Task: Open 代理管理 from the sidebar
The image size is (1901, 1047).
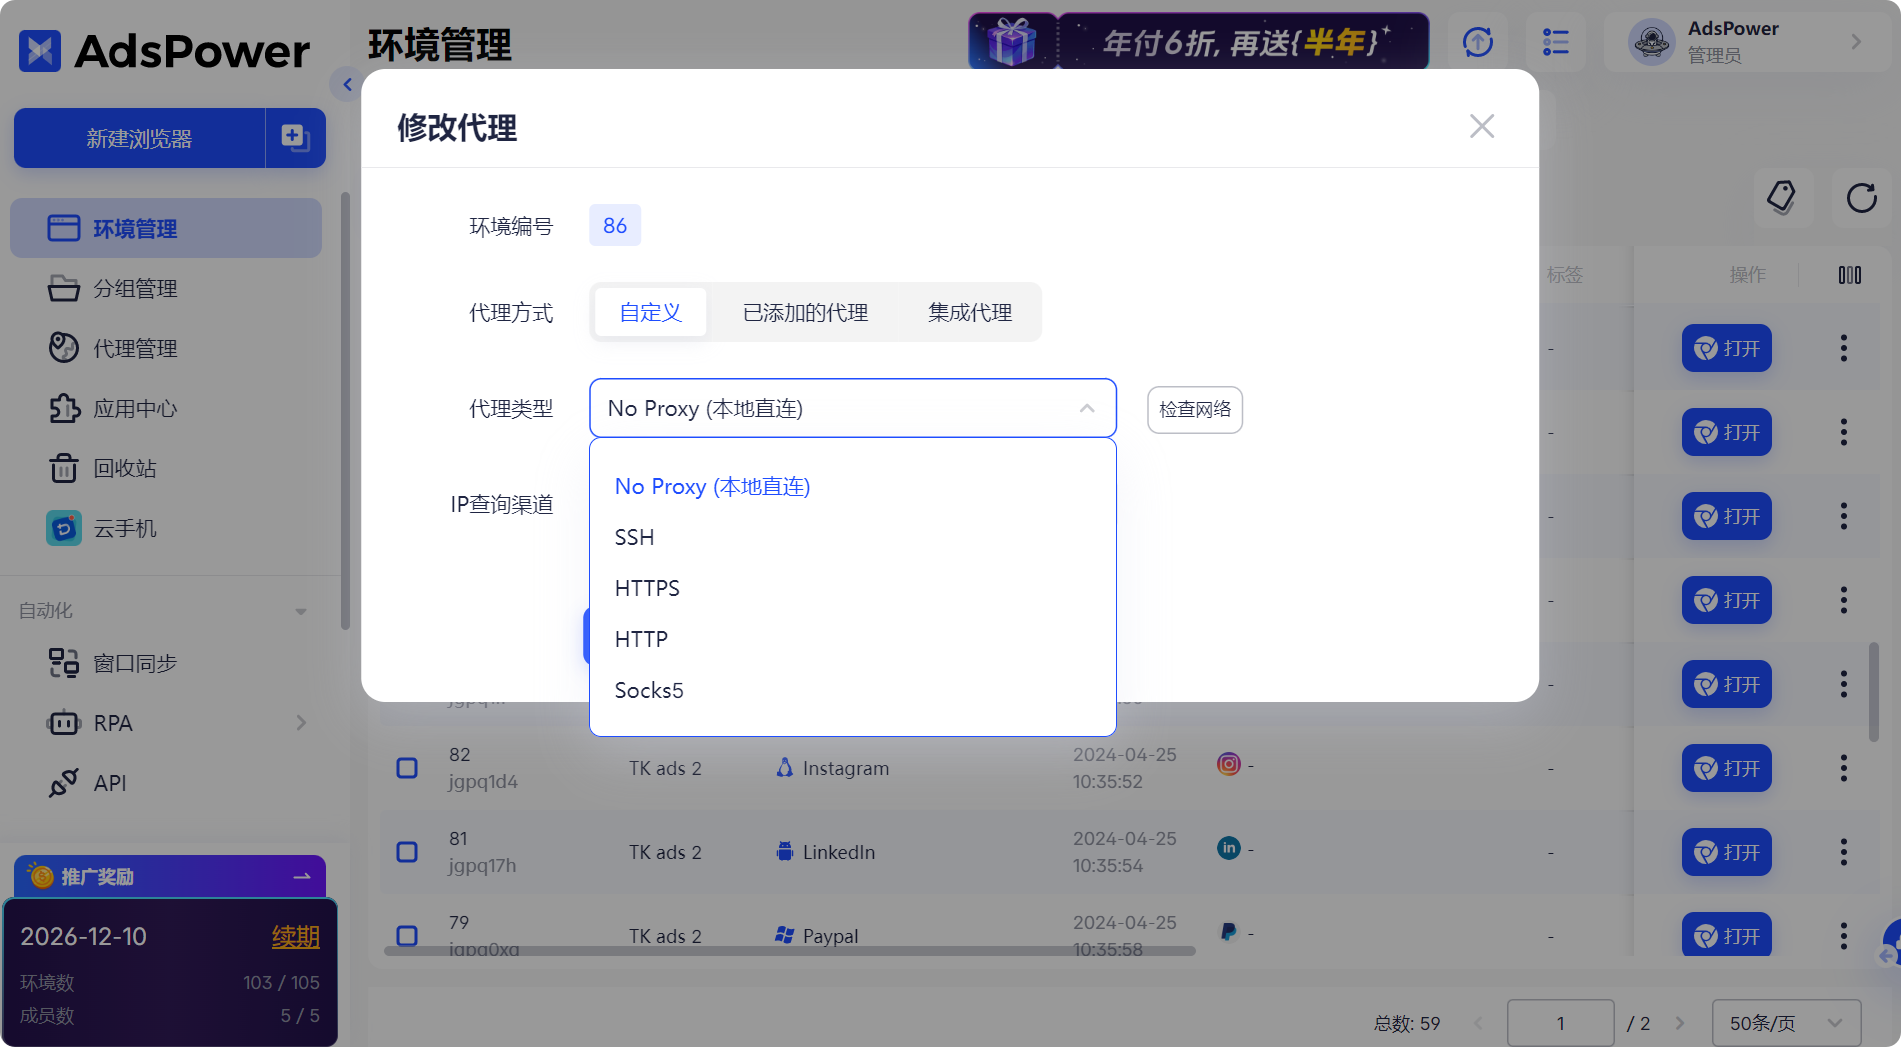Action: click(134, 348)
